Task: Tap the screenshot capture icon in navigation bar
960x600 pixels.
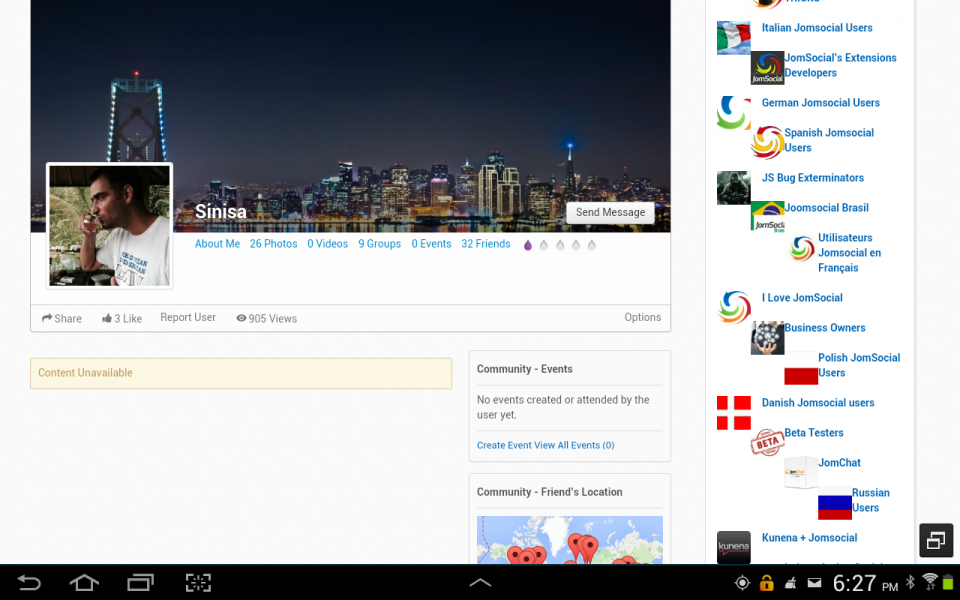Action: (198, 582)
